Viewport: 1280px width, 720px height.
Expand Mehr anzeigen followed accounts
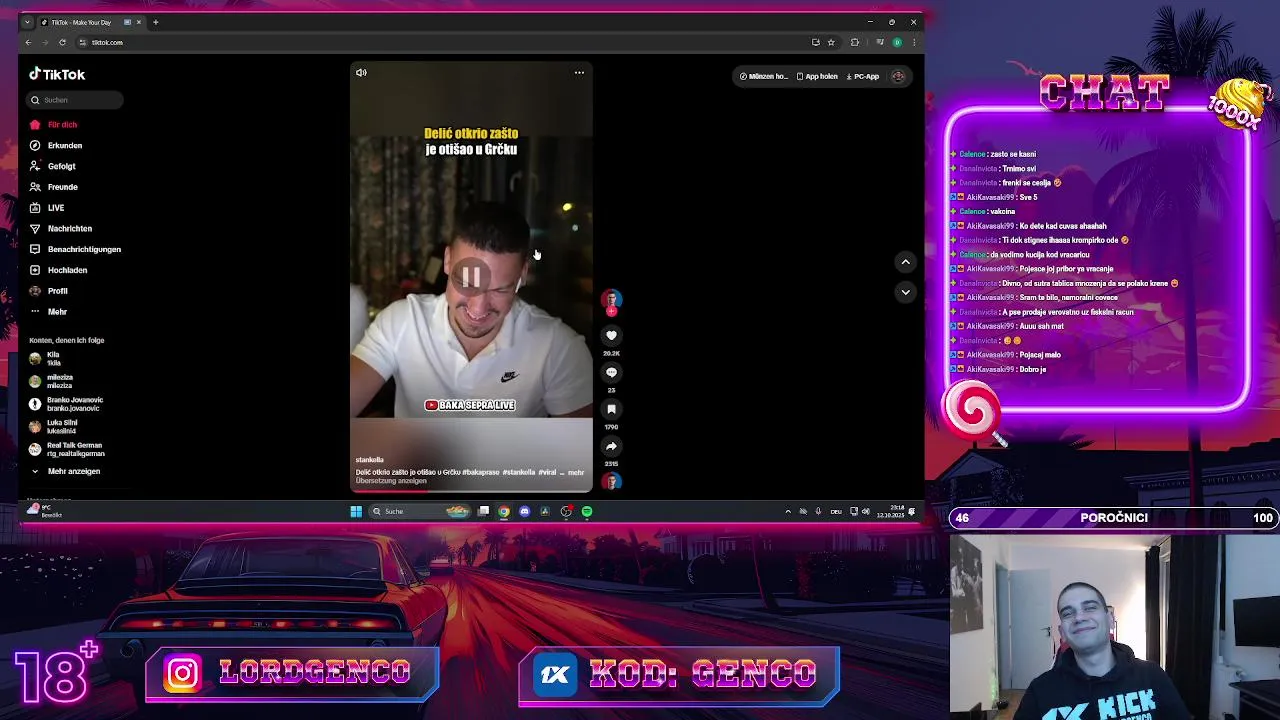65,471
